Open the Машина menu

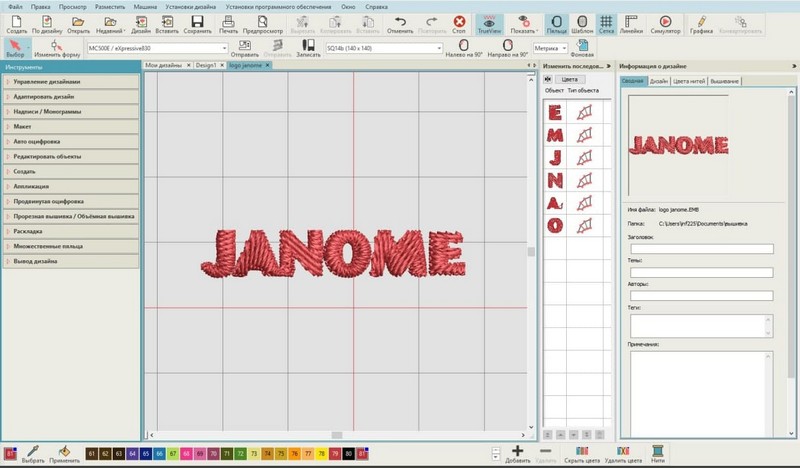click(145, 7)
